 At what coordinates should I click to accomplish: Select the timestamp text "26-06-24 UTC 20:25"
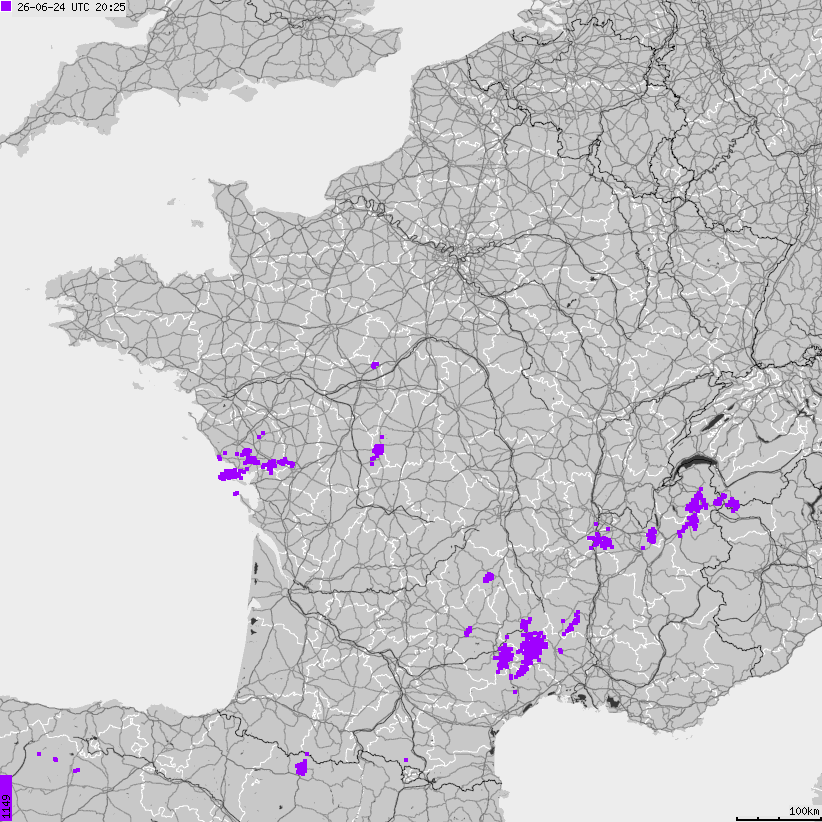click(x=71, y=7)
